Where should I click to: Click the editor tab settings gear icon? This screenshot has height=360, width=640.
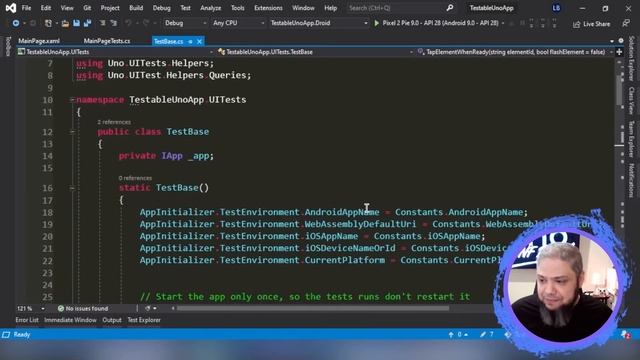tap(621, 41)
